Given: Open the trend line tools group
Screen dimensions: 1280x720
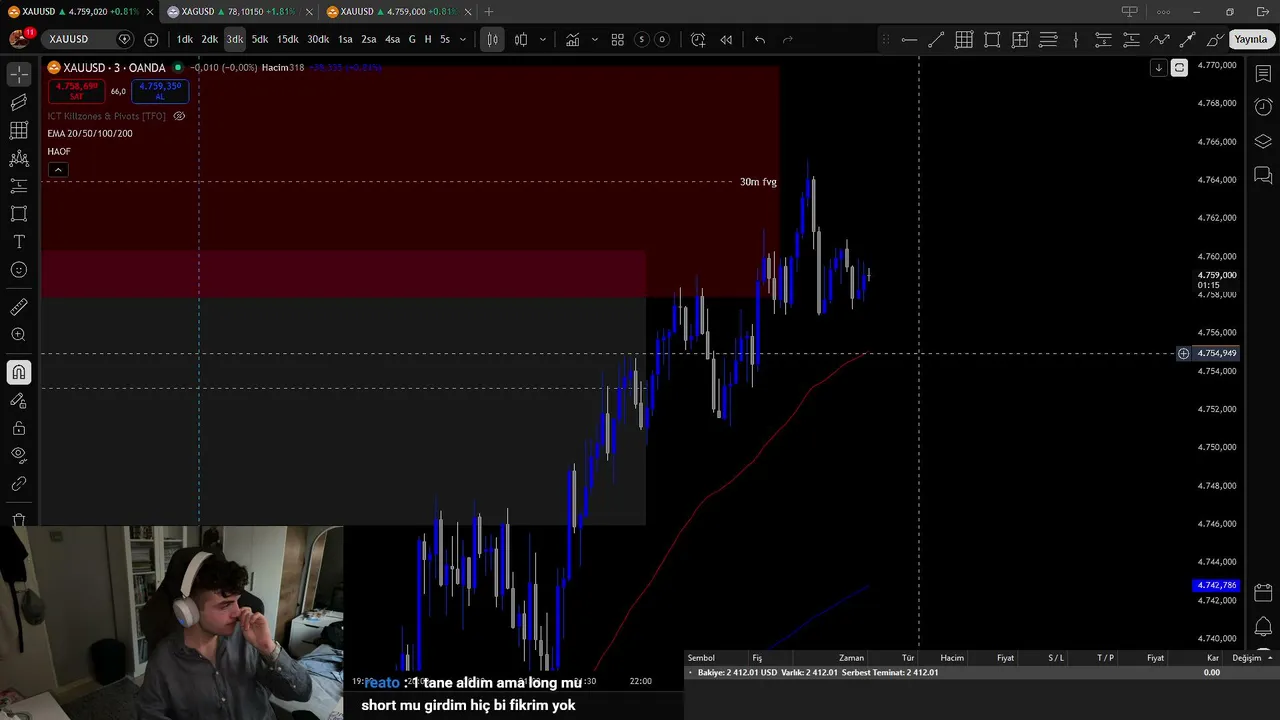Looking at the screenshot, I should 19,102.
